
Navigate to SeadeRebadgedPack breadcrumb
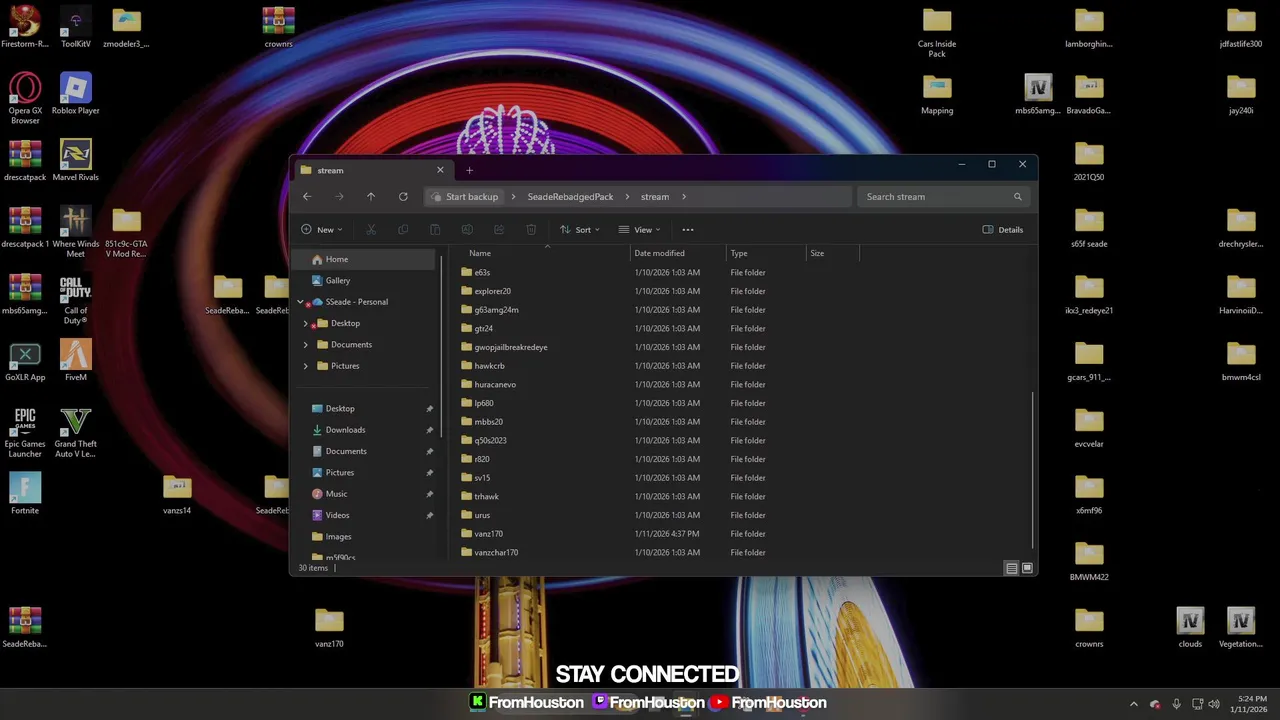pos(570,197)
